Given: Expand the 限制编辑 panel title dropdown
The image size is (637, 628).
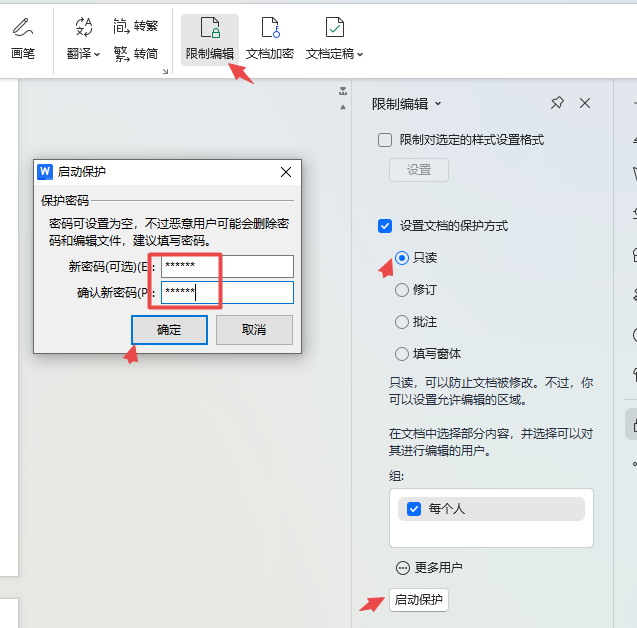Looking at the screenshot, I should tap(438, 104).
